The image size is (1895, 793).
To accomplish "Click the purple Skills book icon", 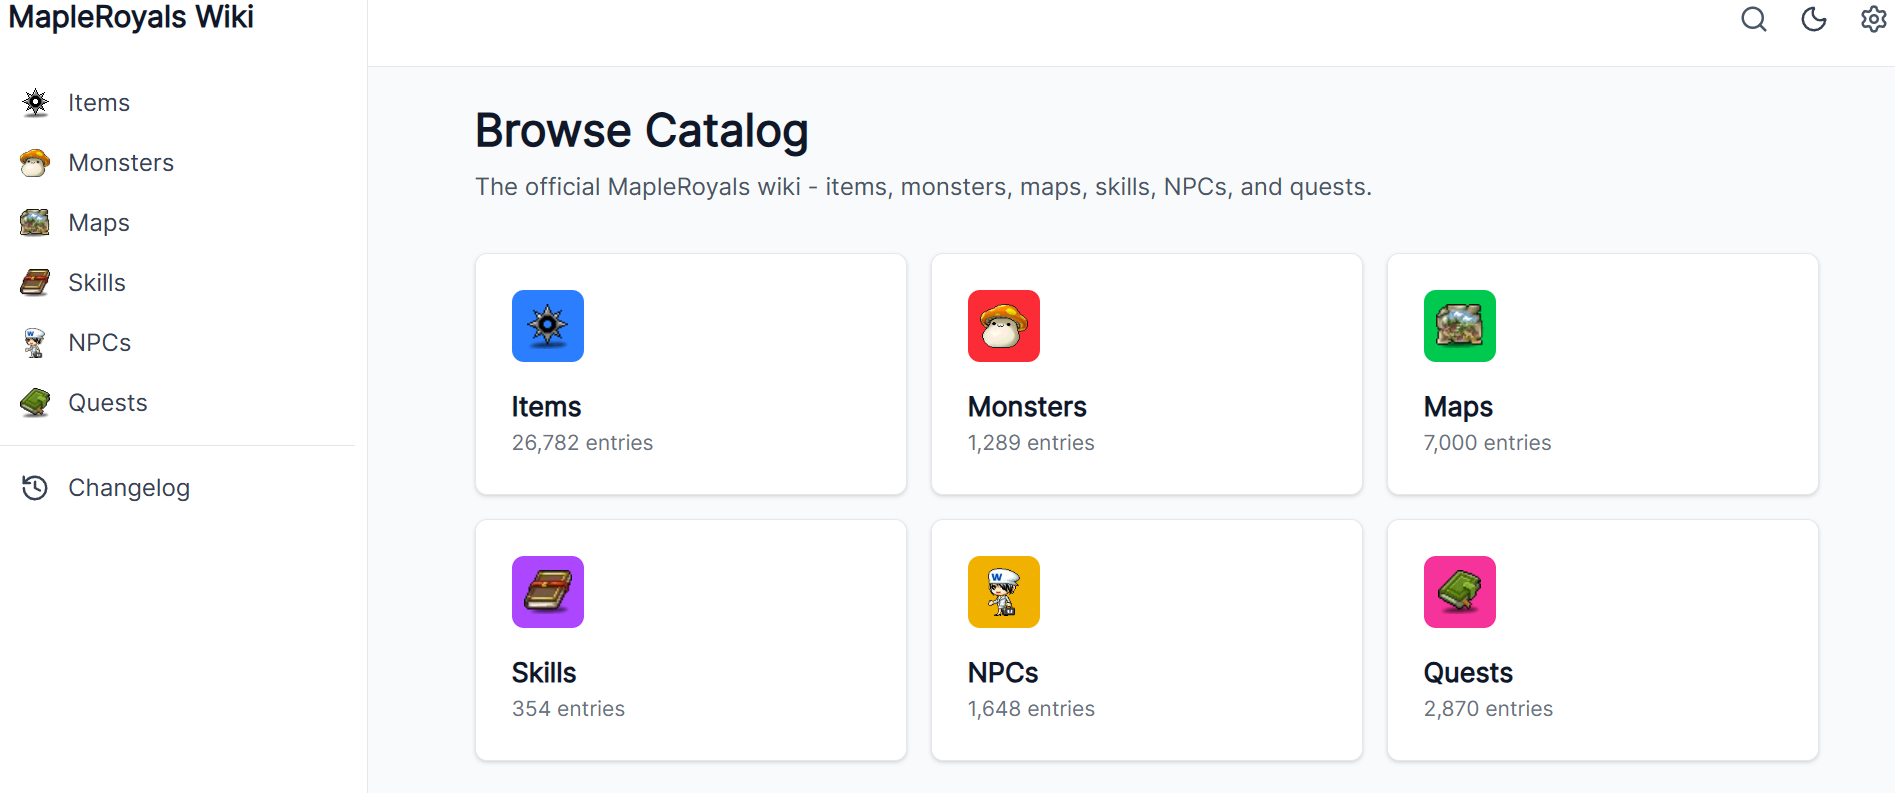I will (x=548, y=592).
